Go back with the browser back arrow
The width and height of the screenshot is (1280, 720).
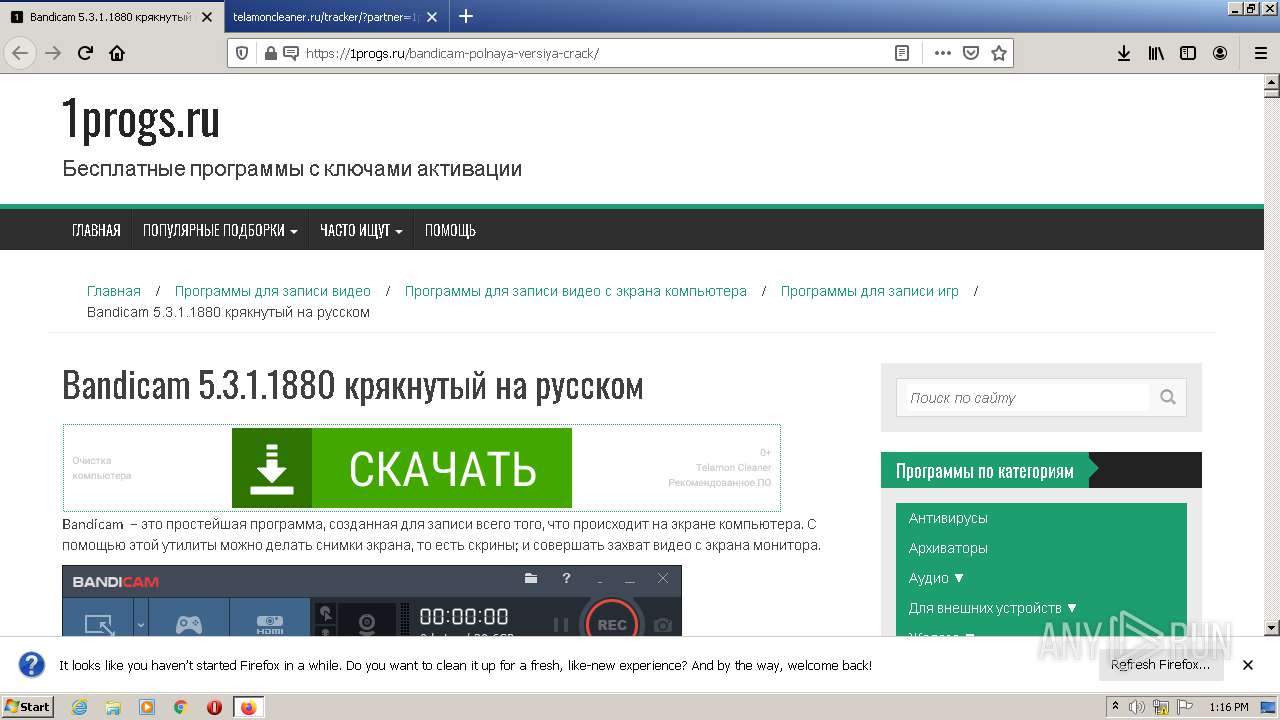click(20, 54)
